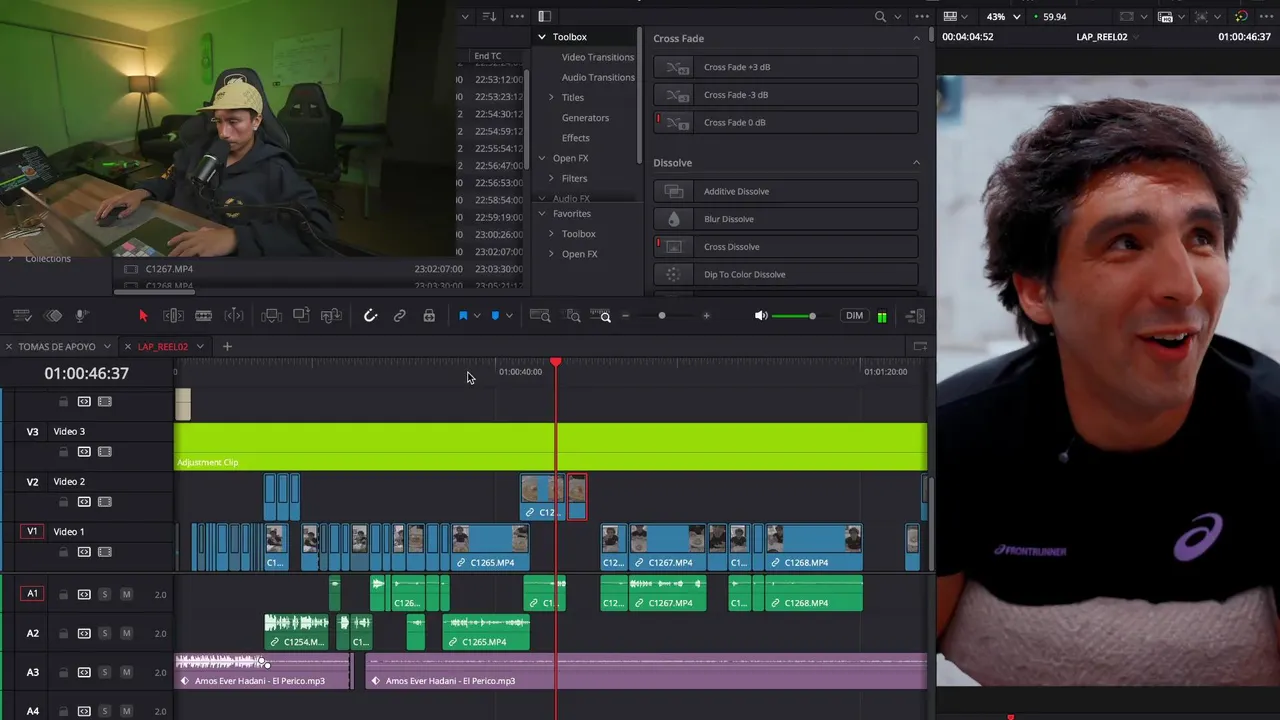The image size is (1280, 720).
Task: Collapse the Toolbox tree section
Action: [542, 37]
